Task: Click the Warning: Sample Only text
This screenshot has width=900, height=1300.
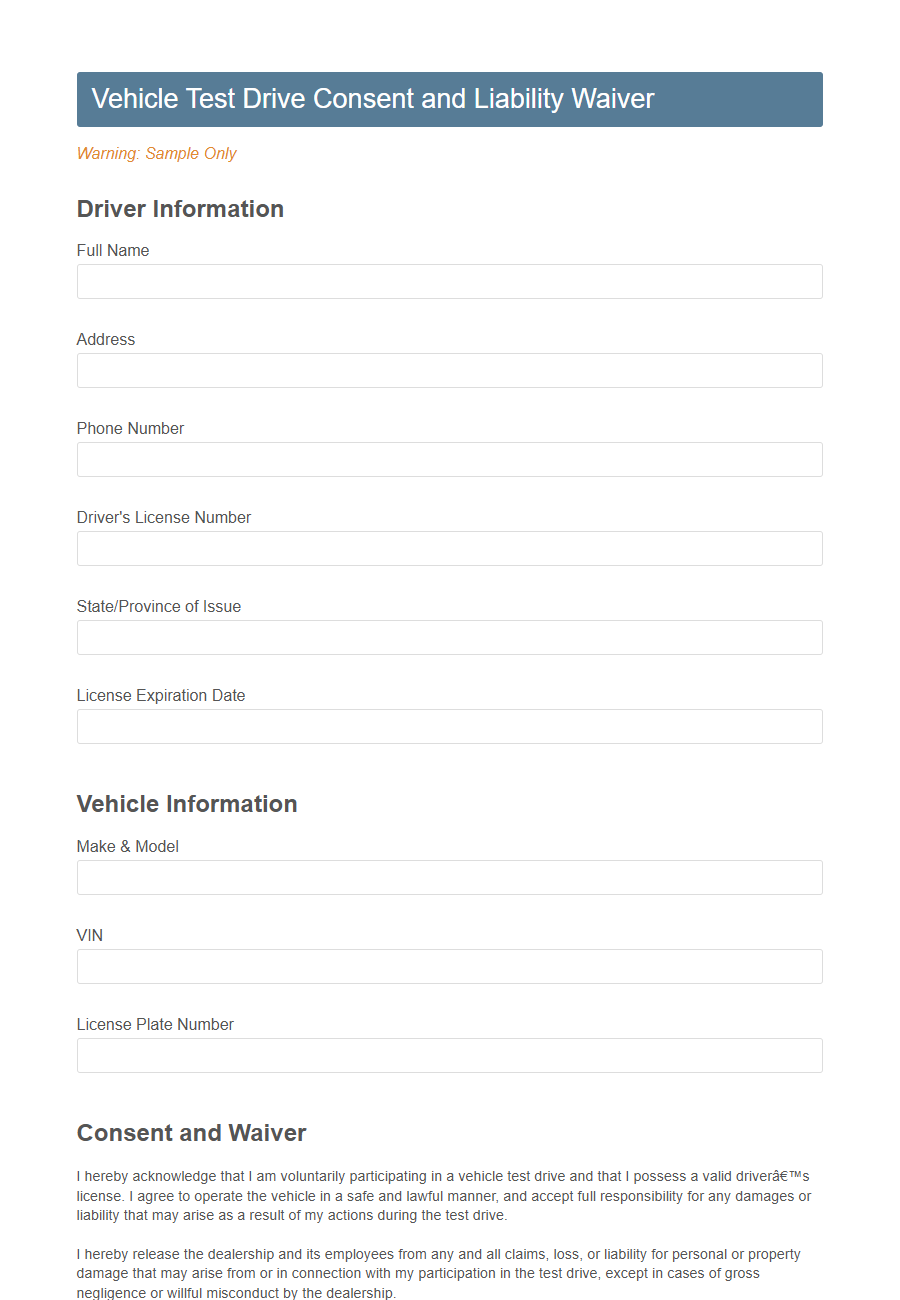Action: (x=156, y=153)
